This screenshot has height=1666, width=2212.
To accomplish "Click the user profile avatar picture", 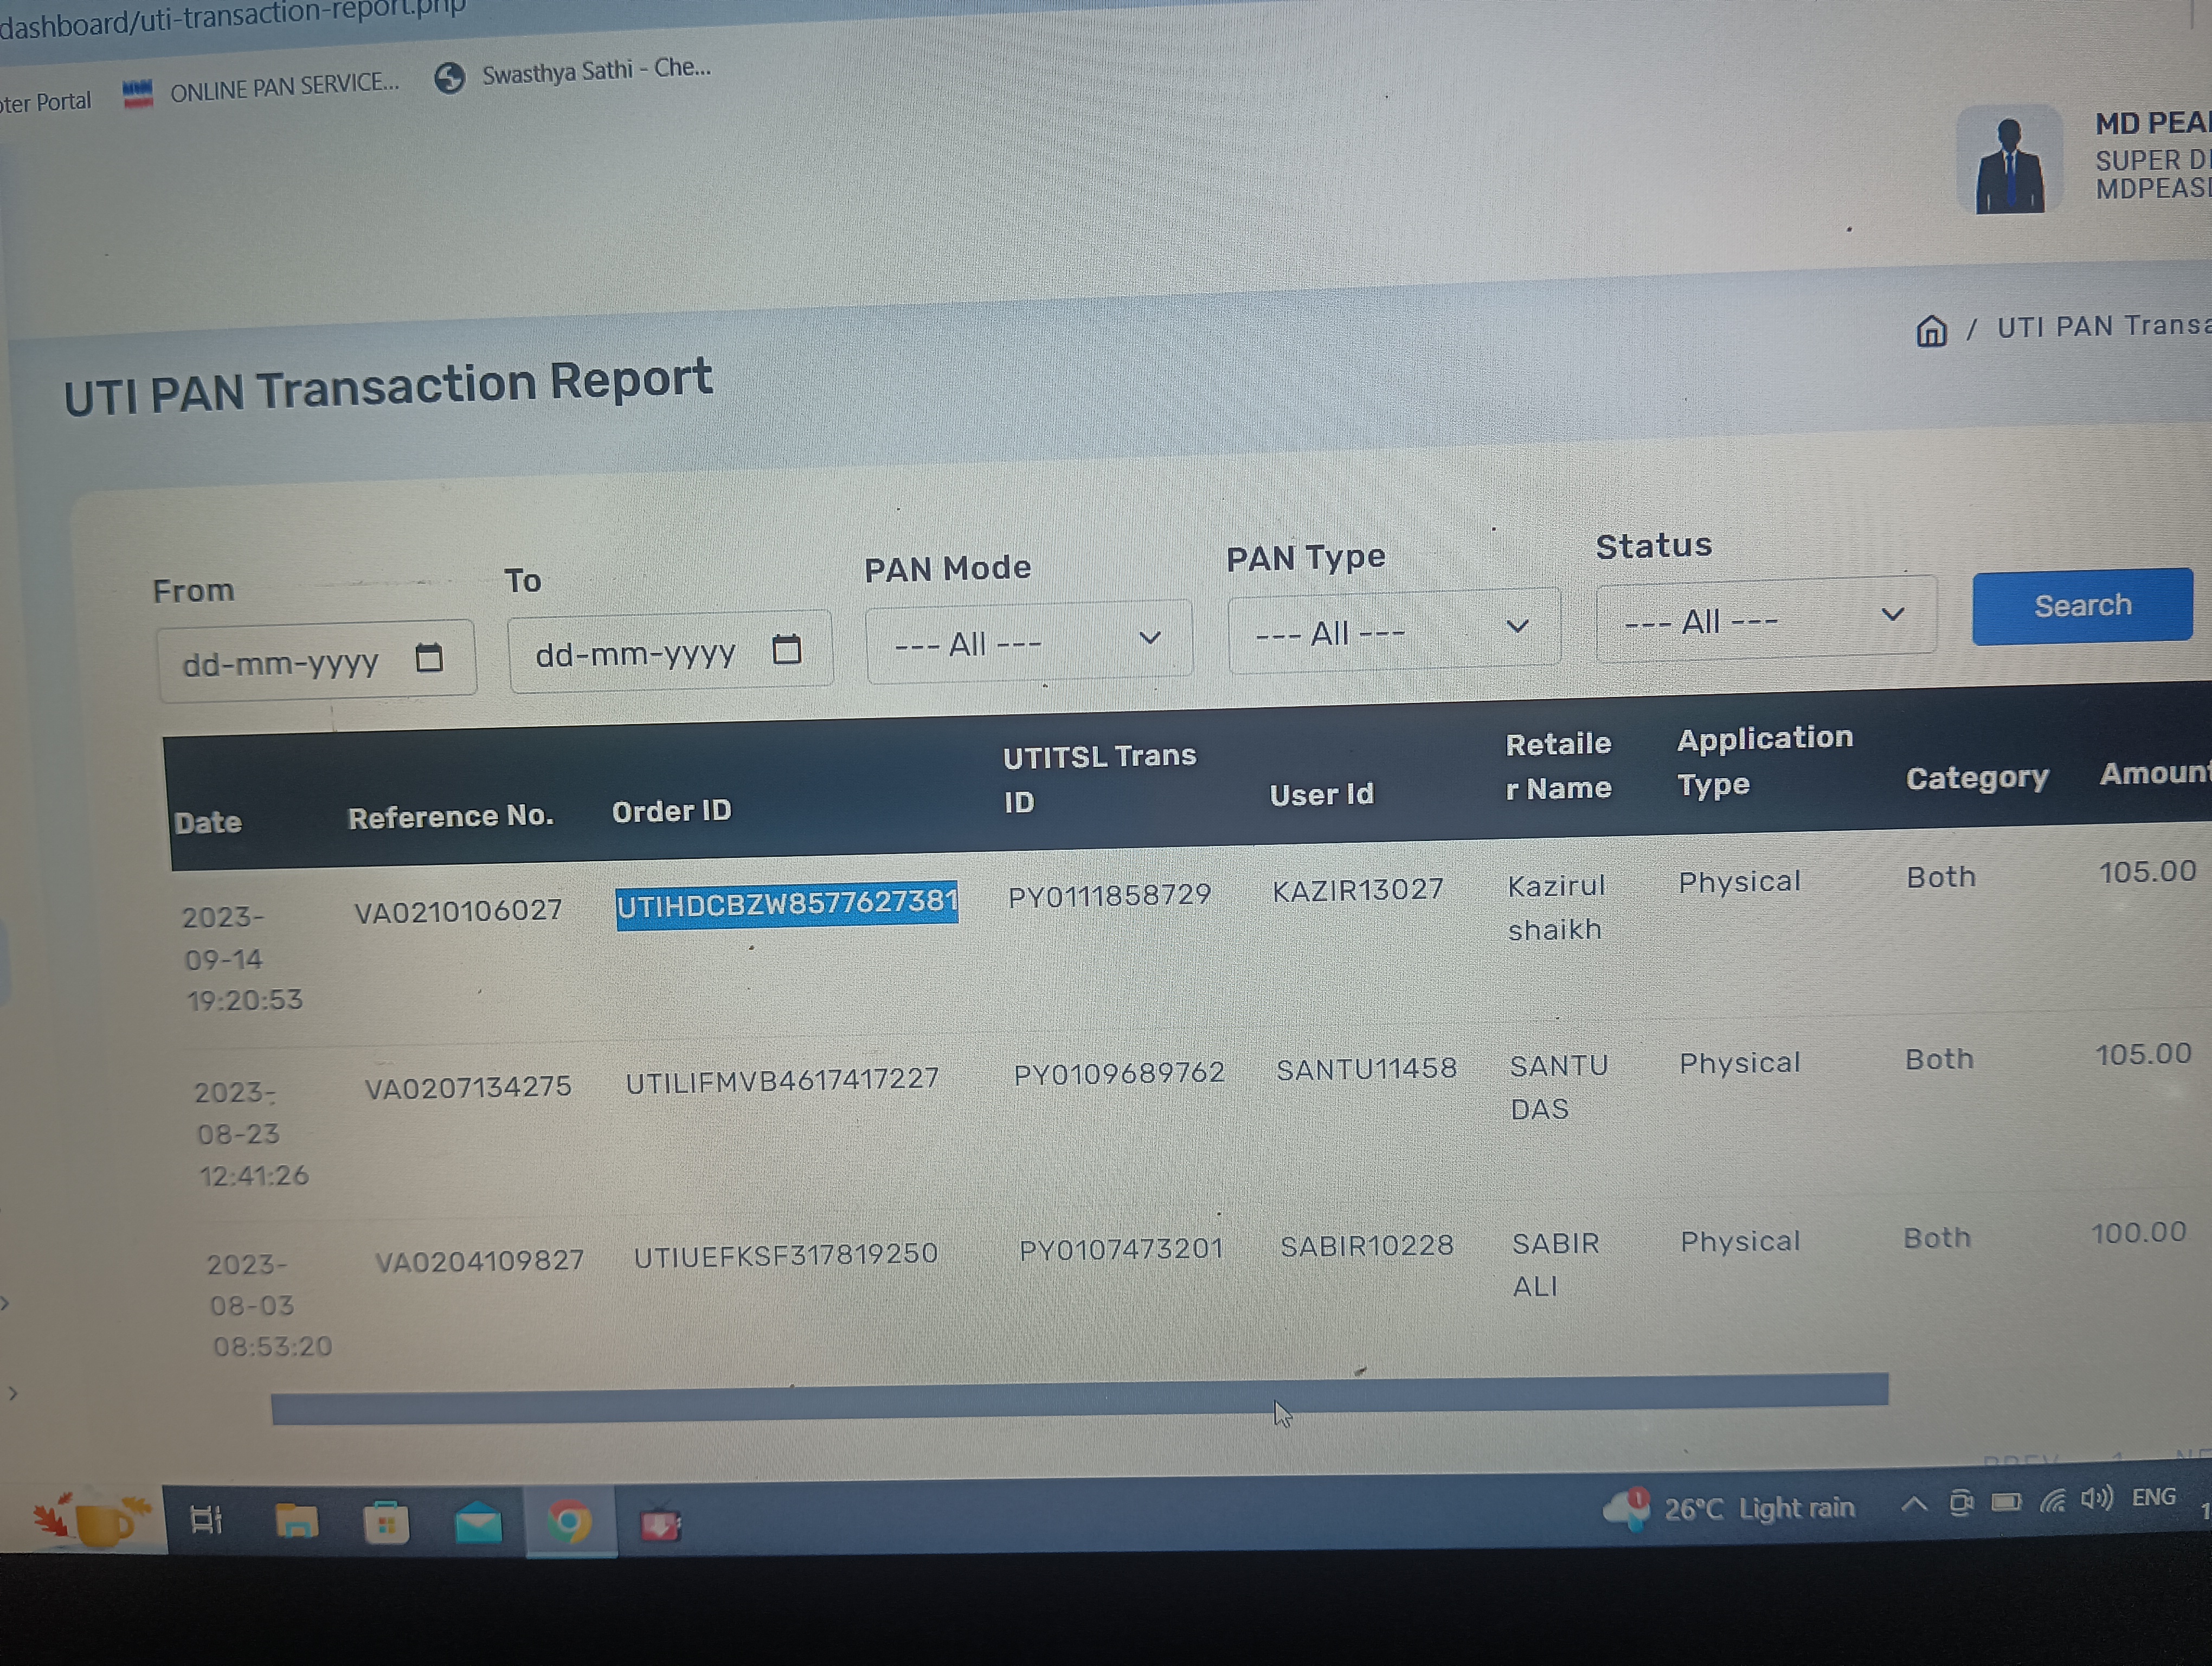I will click(x=2009, y=162).
